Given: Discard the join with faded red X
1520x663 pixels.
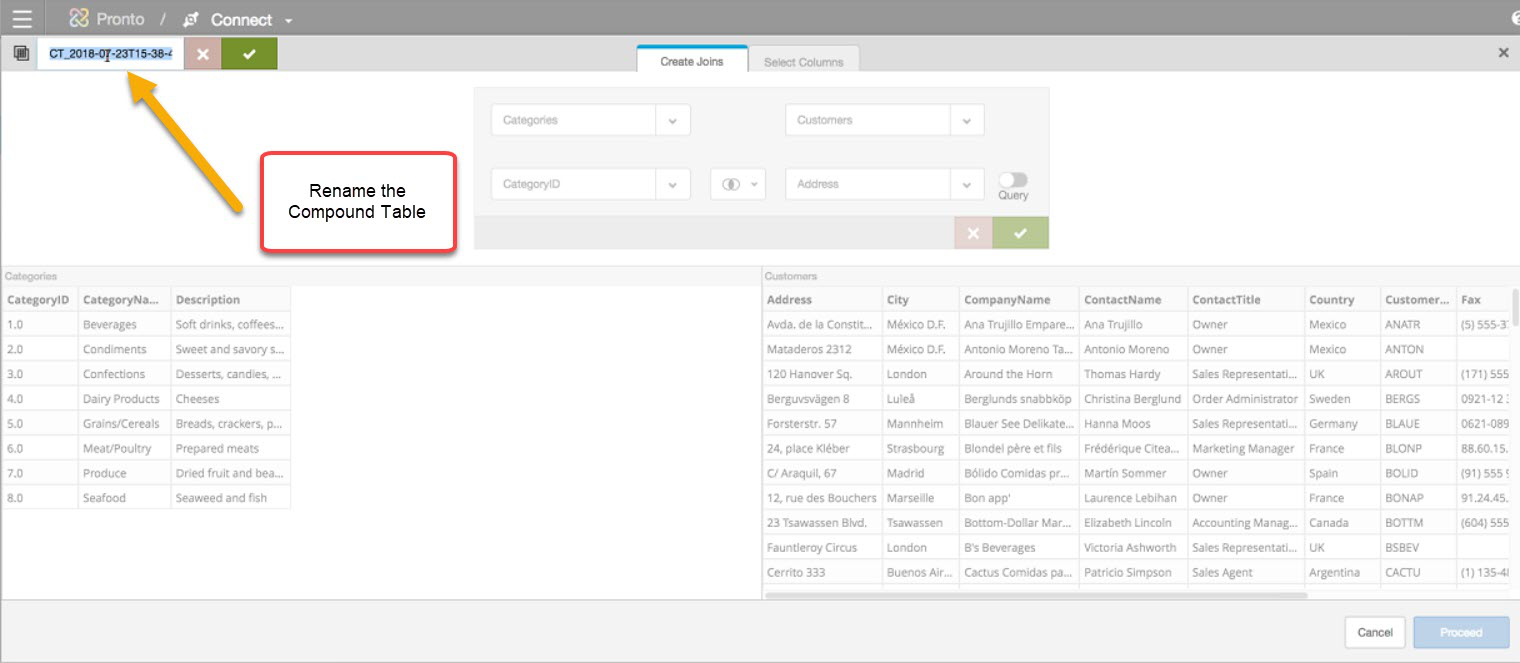Looking at the screenshot, I should tap(973, 233).
